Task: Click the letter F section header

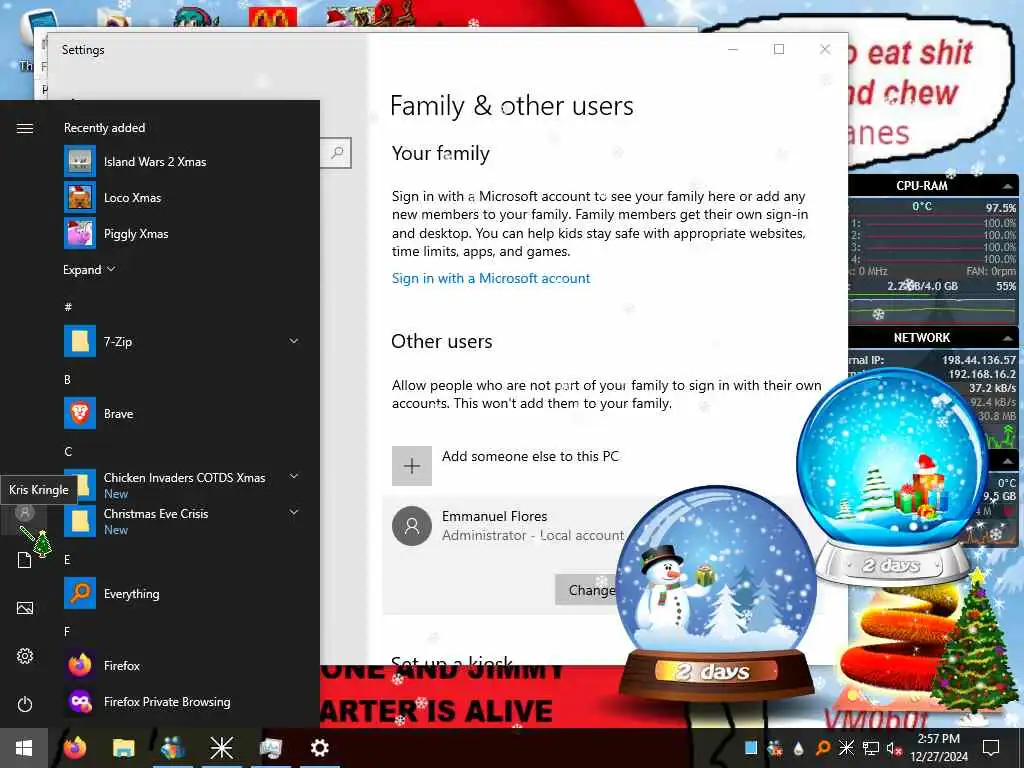Action: 67,632
